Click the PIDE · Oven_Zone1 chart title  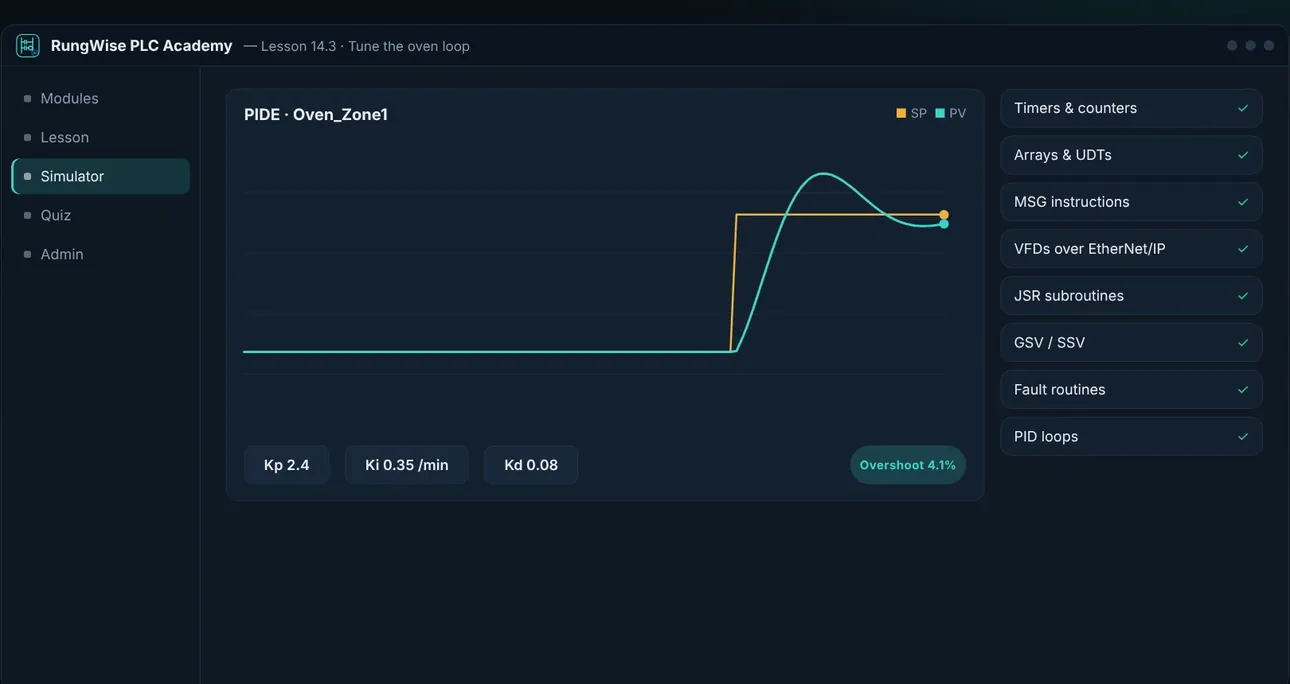click(316, 115)
